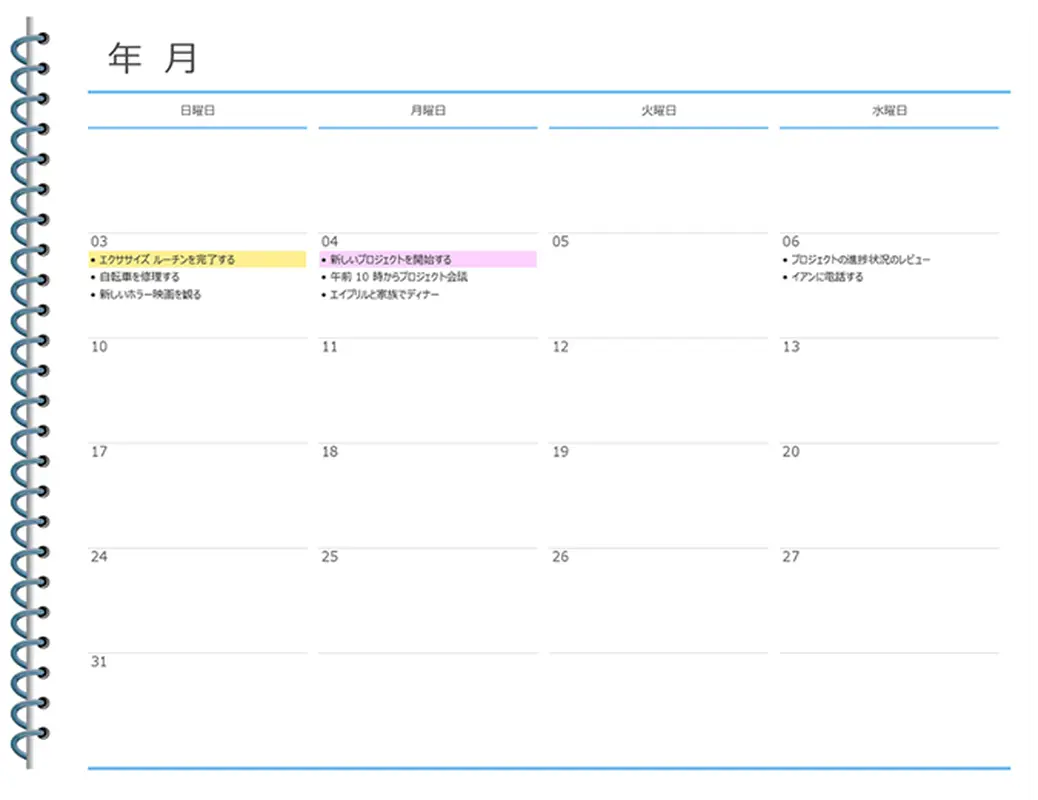Click date number 05 on Tuesday
The height and width of the screenshot is (800, 1038).
tap(560, 242)
